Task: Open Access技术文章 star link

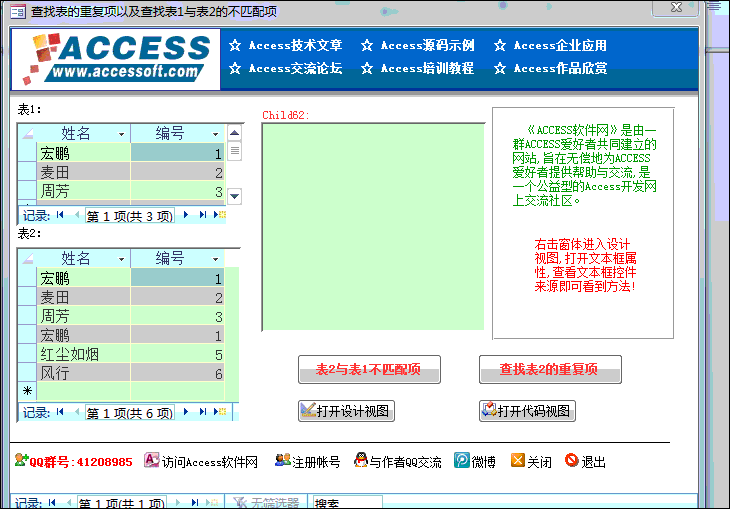Action: (286, 45)
